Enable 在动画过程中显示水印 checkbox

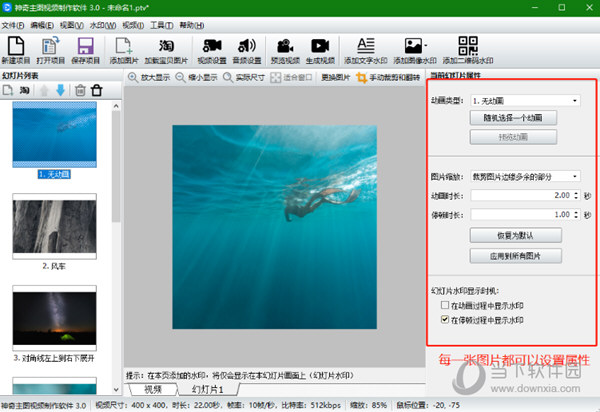445,305
